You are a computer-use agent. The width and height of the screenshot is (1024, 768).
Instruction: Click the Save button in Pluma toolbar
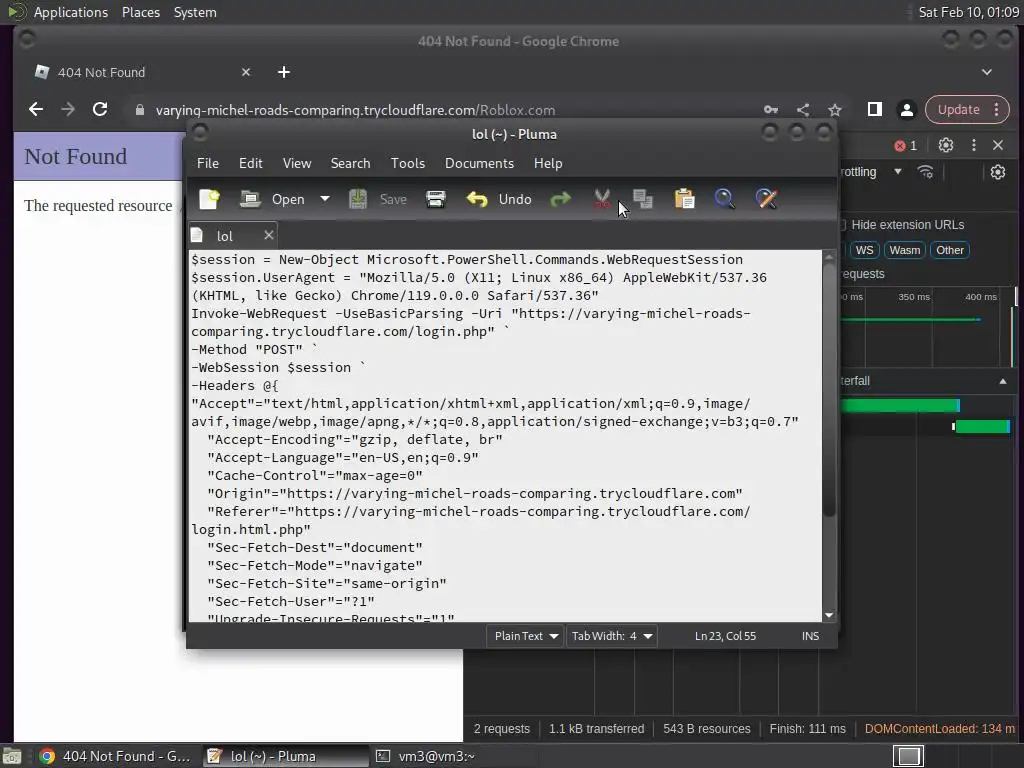click(377, 199)
